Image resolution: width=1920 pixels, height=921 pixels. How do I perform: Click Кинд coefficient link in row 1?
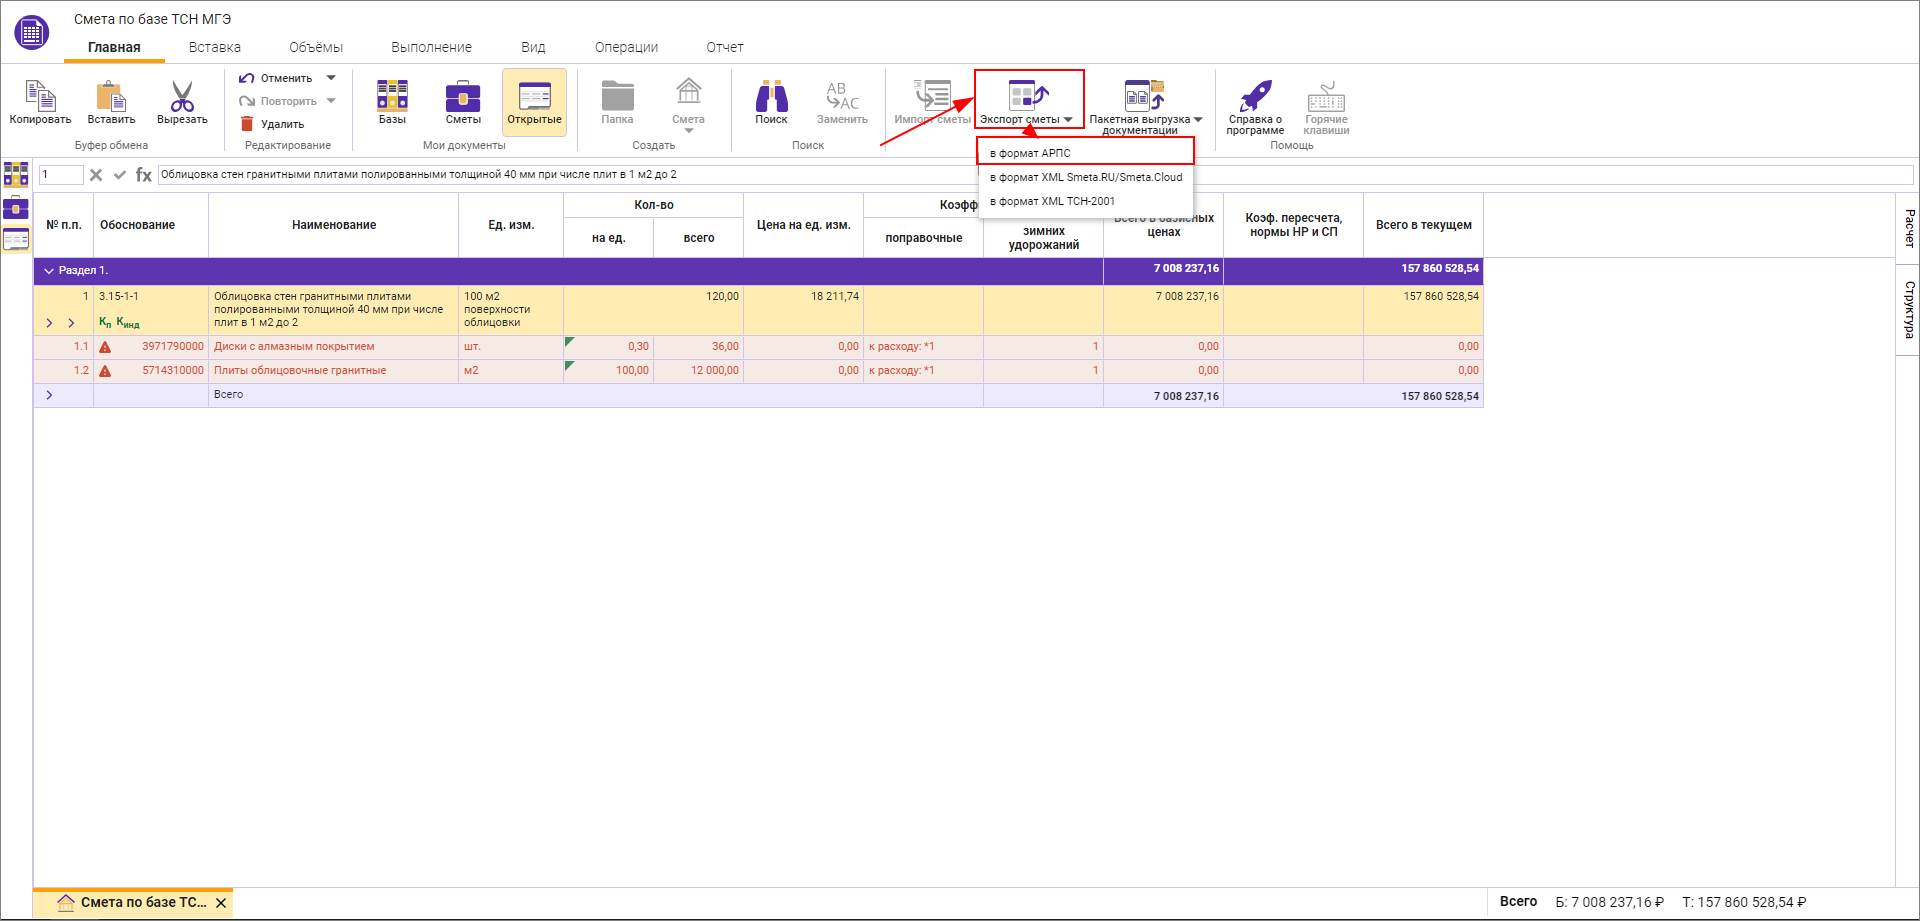coord(128,322)
